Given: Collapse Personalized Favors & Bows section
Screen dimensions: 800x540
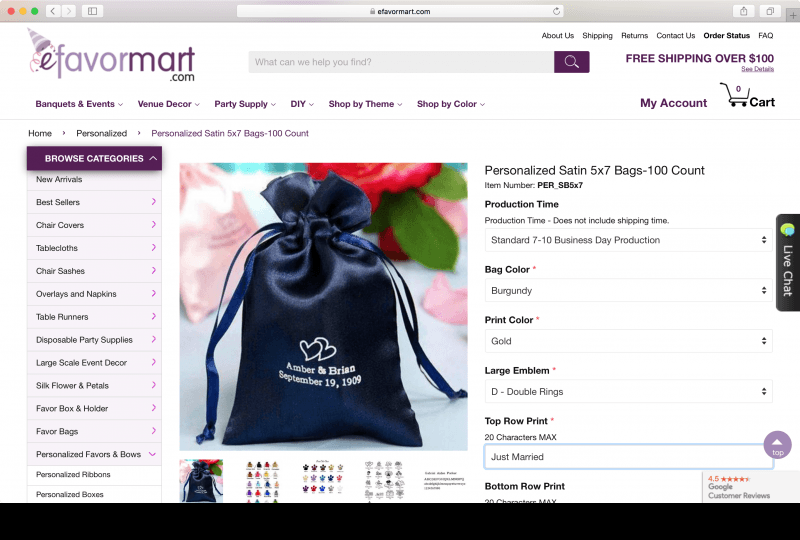Looking at the screenshot, I should tap(152, 454).
